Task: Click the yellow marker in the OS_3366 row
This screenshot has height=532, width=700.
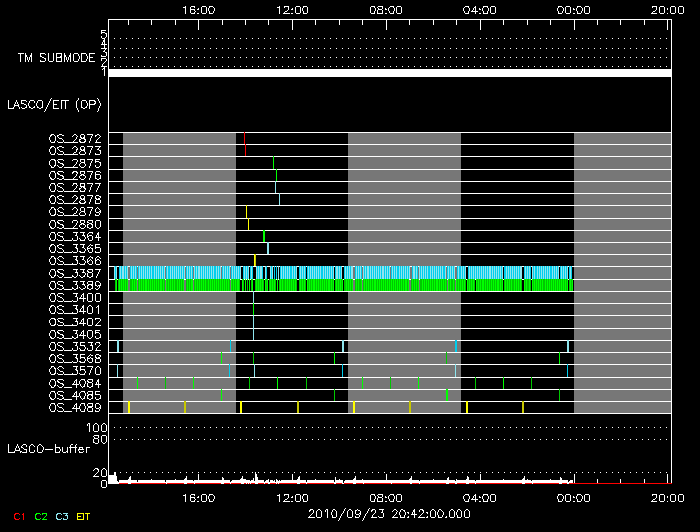Action: [x=255, y=260]
